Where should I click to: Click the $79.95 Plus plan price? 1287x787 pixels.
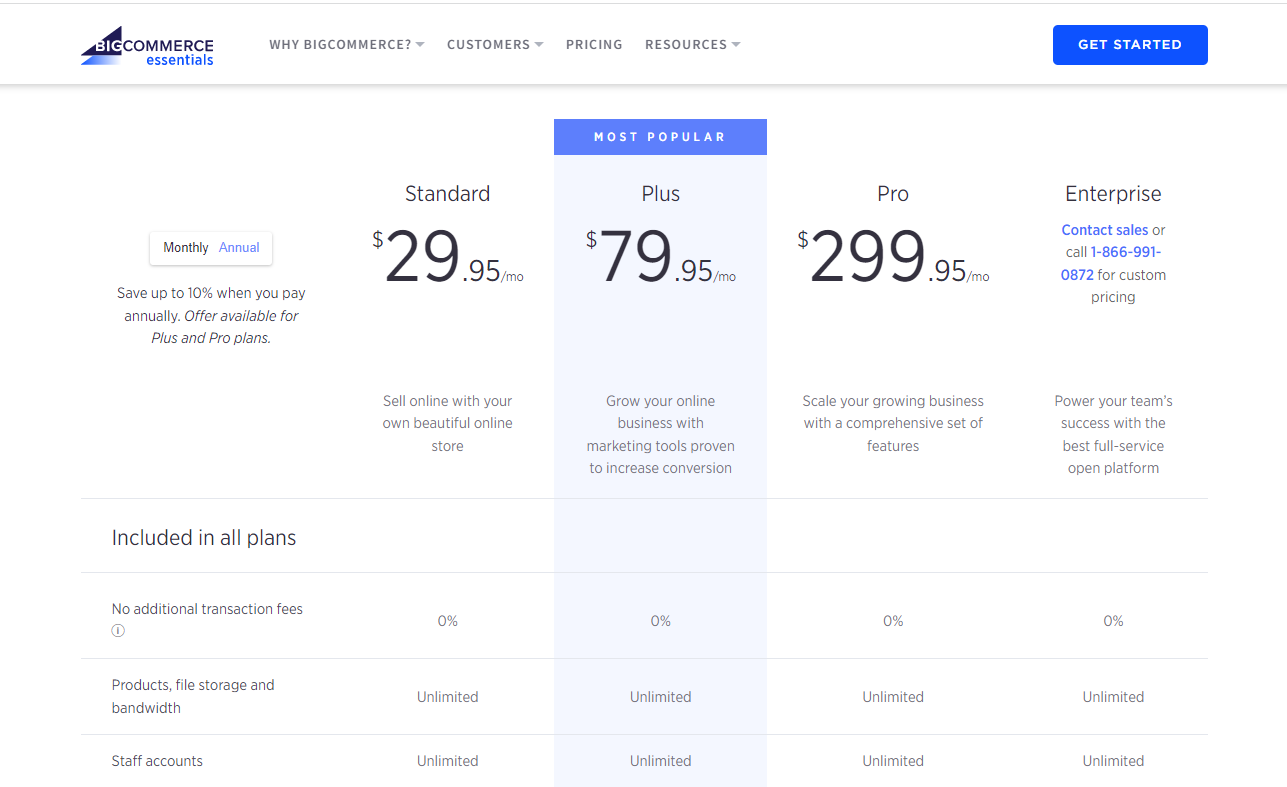click(661, 258)
